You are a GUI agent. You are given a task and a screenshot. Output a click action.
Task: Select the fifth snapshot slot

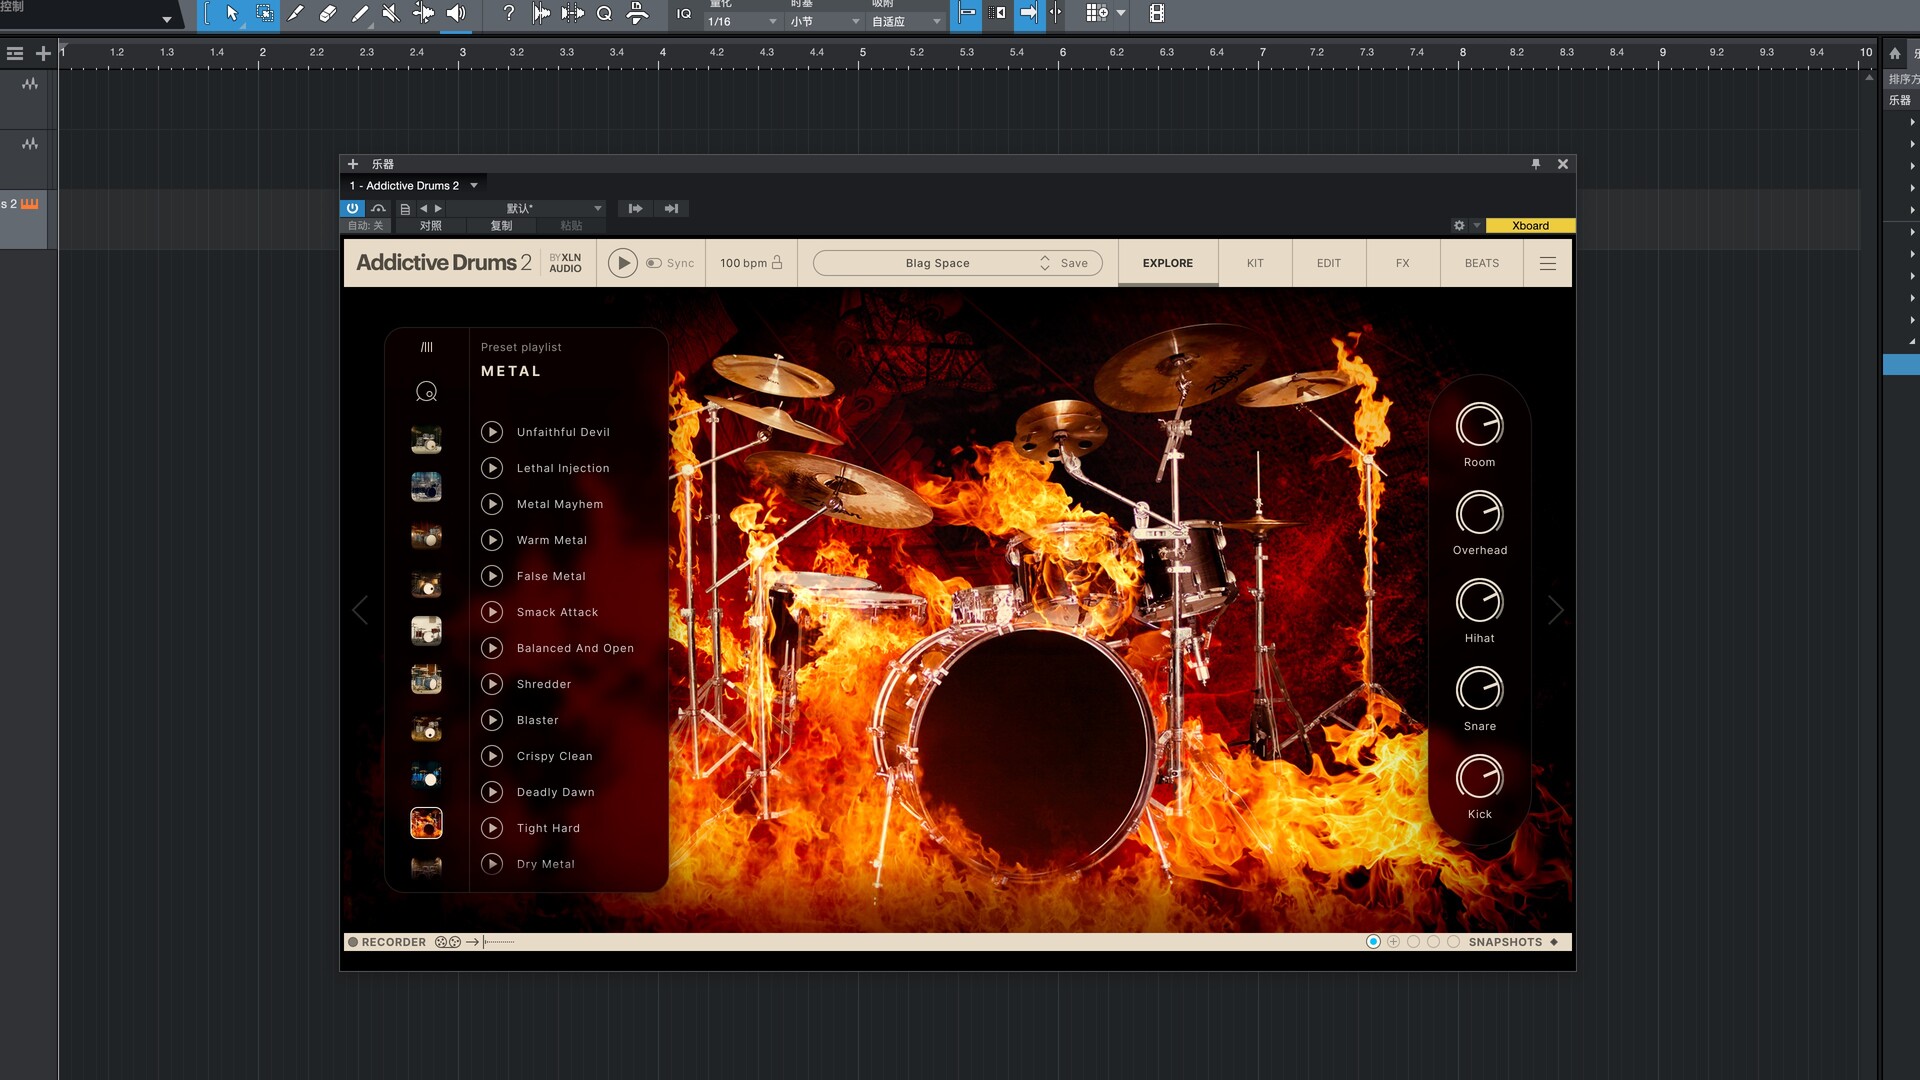pos(1453,942)
